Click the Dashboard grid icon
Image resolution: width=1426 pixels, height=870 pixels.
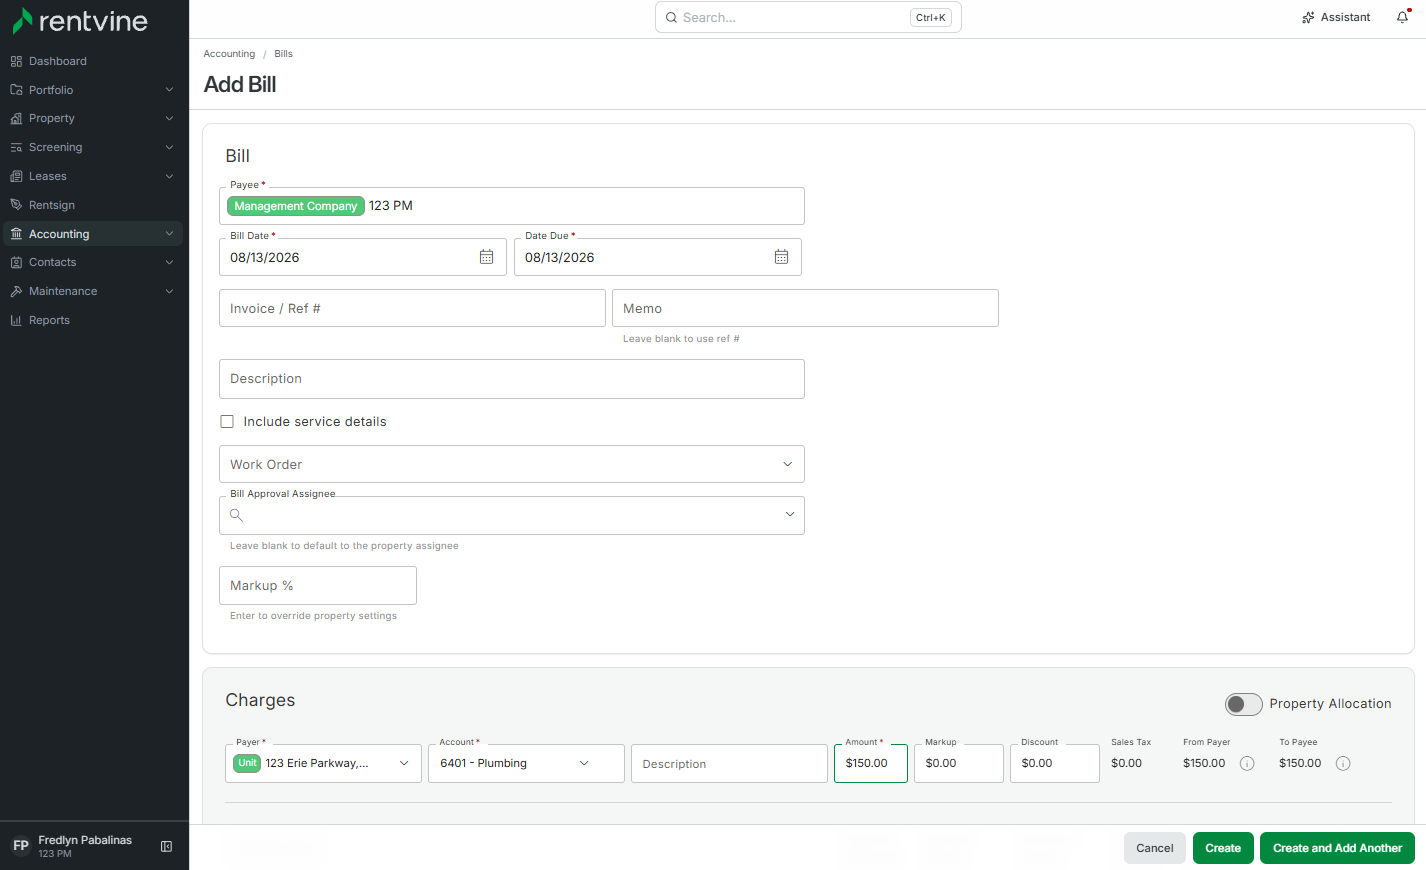tap(16, 61)
